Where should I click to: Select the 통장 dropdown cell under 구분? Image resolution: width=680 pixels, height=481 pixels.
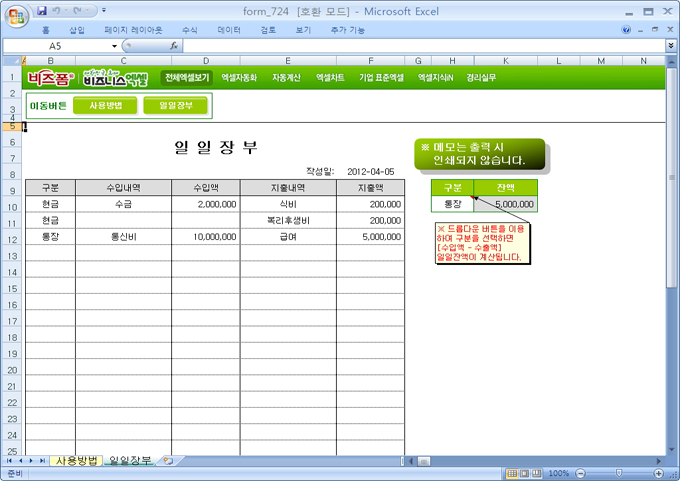point(452,204)
